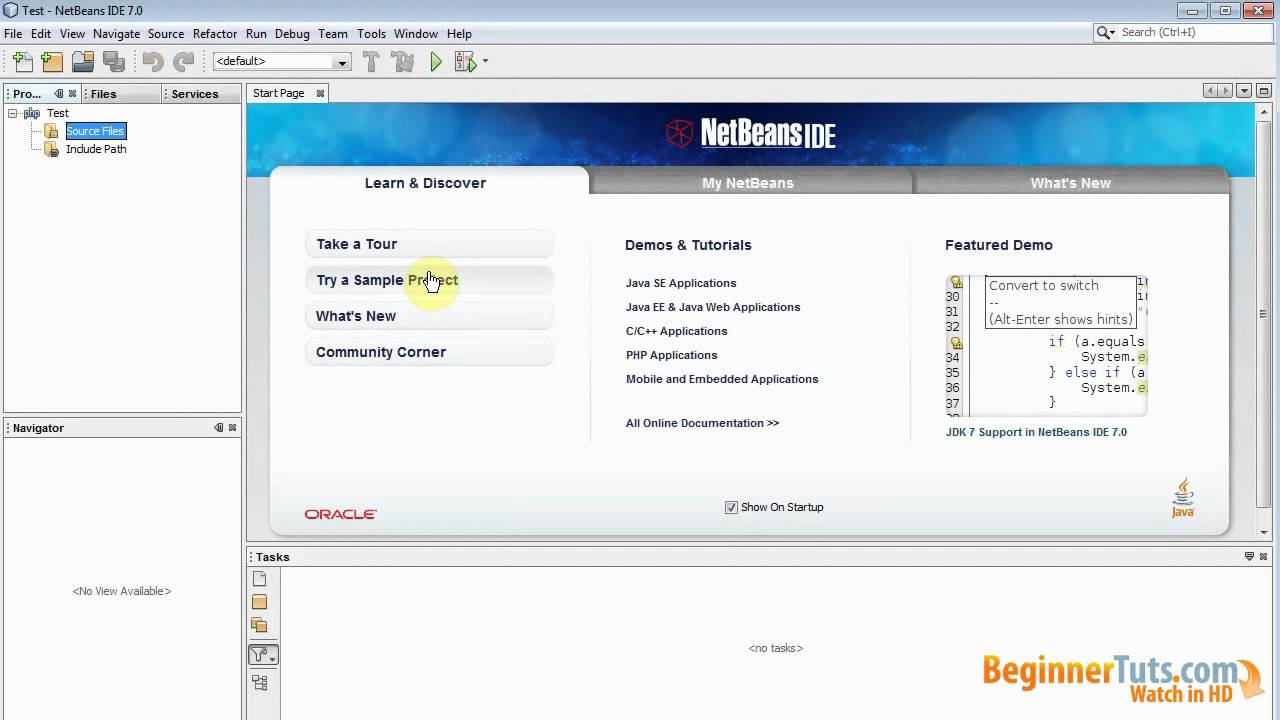Screen dimensions: 1280x720
Task: Open the File menu
Action: point(13,33)
